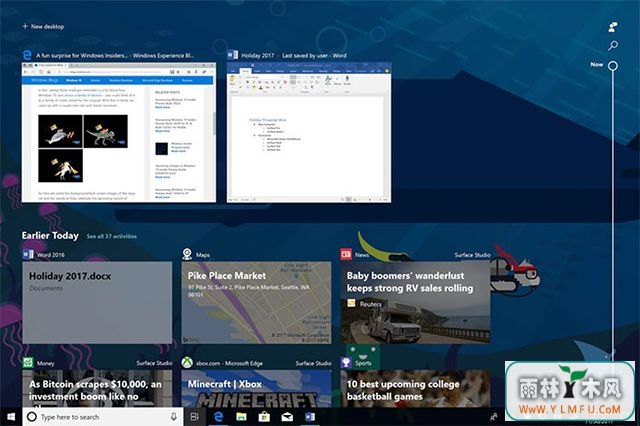Click the Maps app icon above the Pike Place card
The width and height of the screenshot is (640, 426).
(x=187, y=254)
